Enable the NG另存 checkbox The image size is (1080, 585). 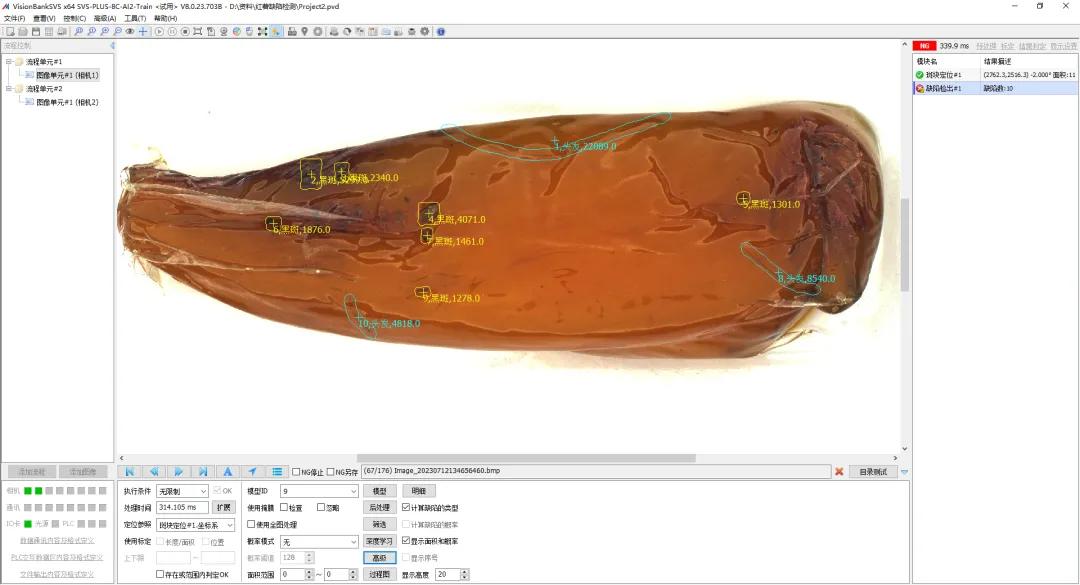(331, 472)
